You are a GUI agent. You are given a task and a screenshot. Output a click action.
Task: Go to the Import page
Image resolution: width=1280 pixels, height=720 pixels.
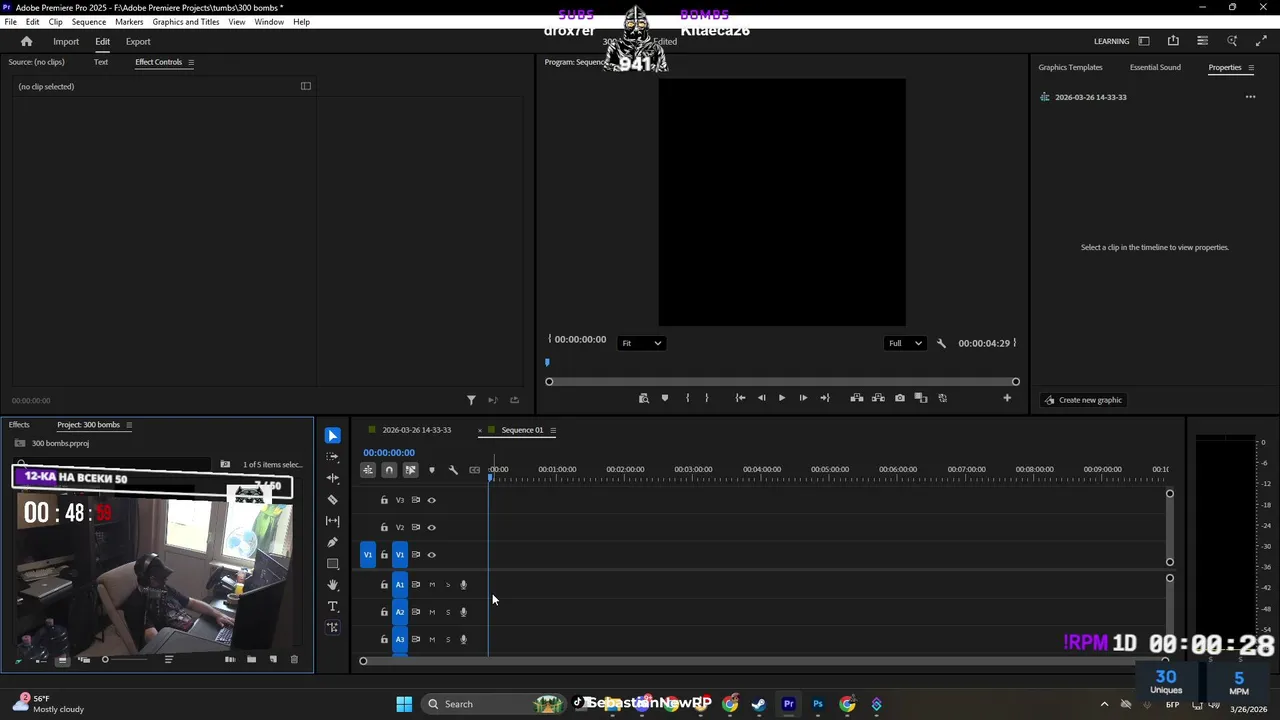(66, 41)
